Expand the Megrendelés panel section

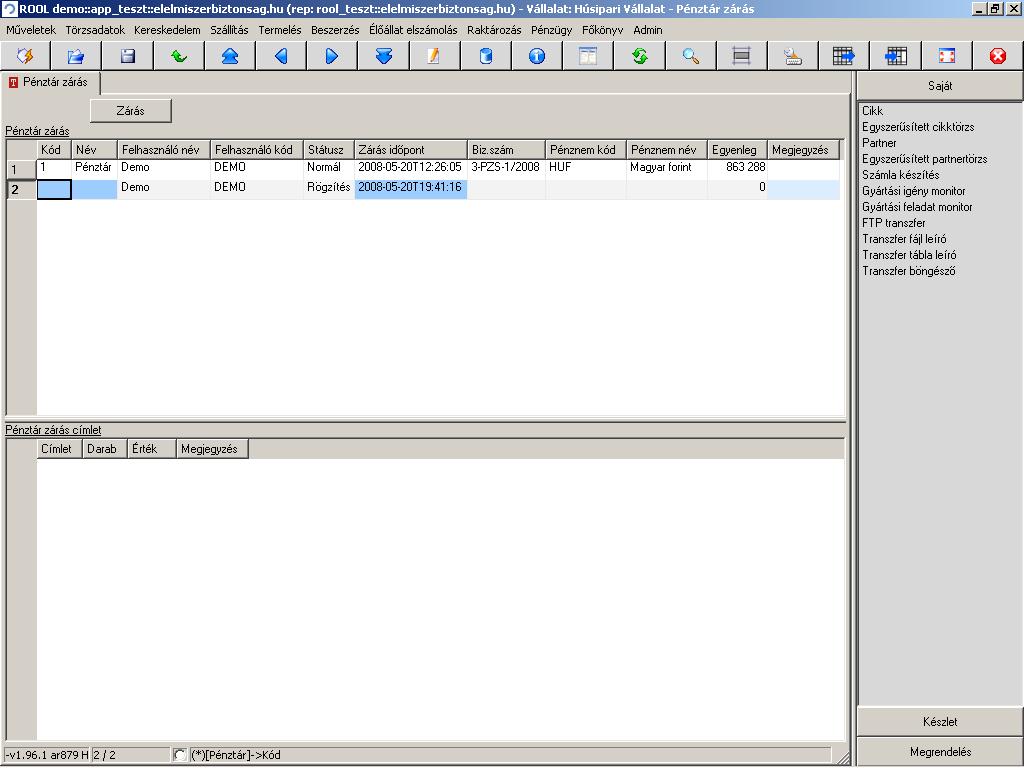[x=940, y=752]
